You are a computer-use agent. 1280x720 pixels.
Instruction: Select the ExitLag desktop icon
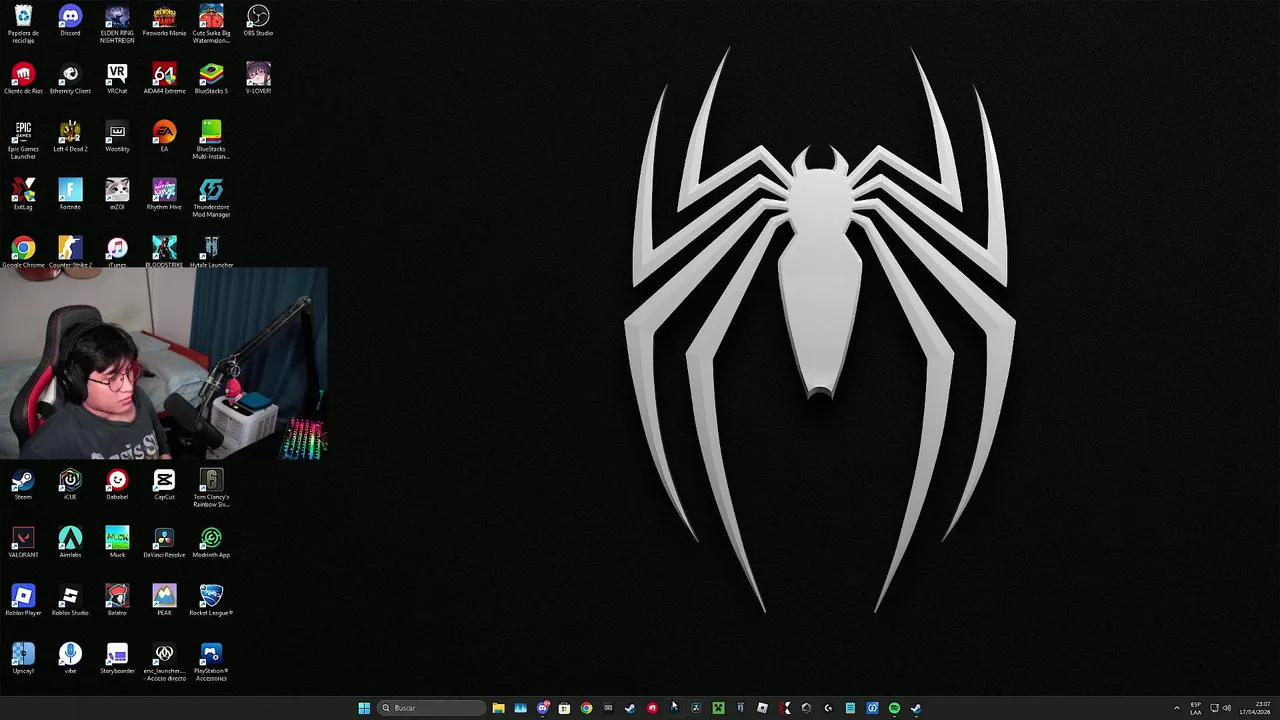(23, 195)
